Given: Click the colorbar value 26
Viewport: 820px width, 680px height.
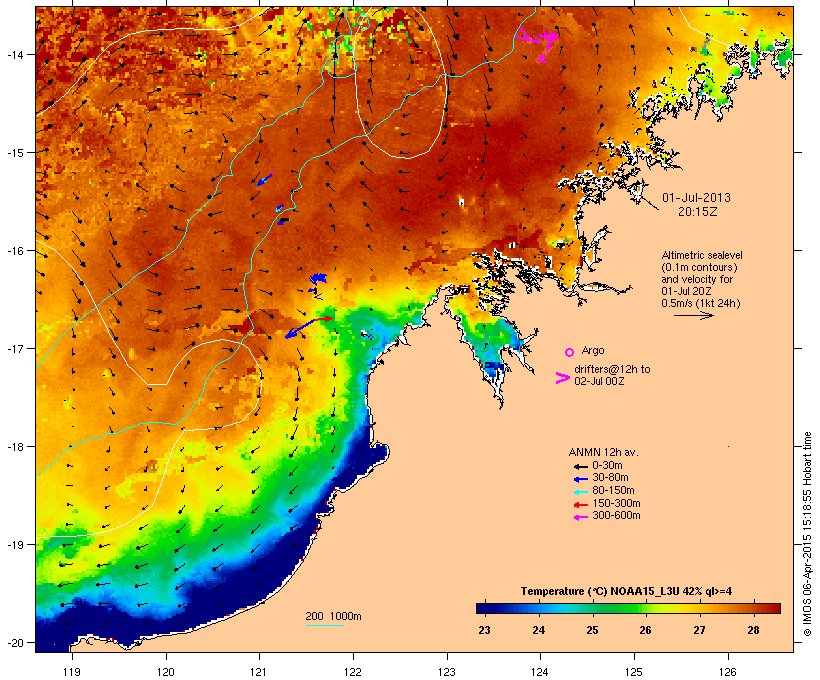Looking at the screenshot, I should pyautogui.click(x=645, y=630).
